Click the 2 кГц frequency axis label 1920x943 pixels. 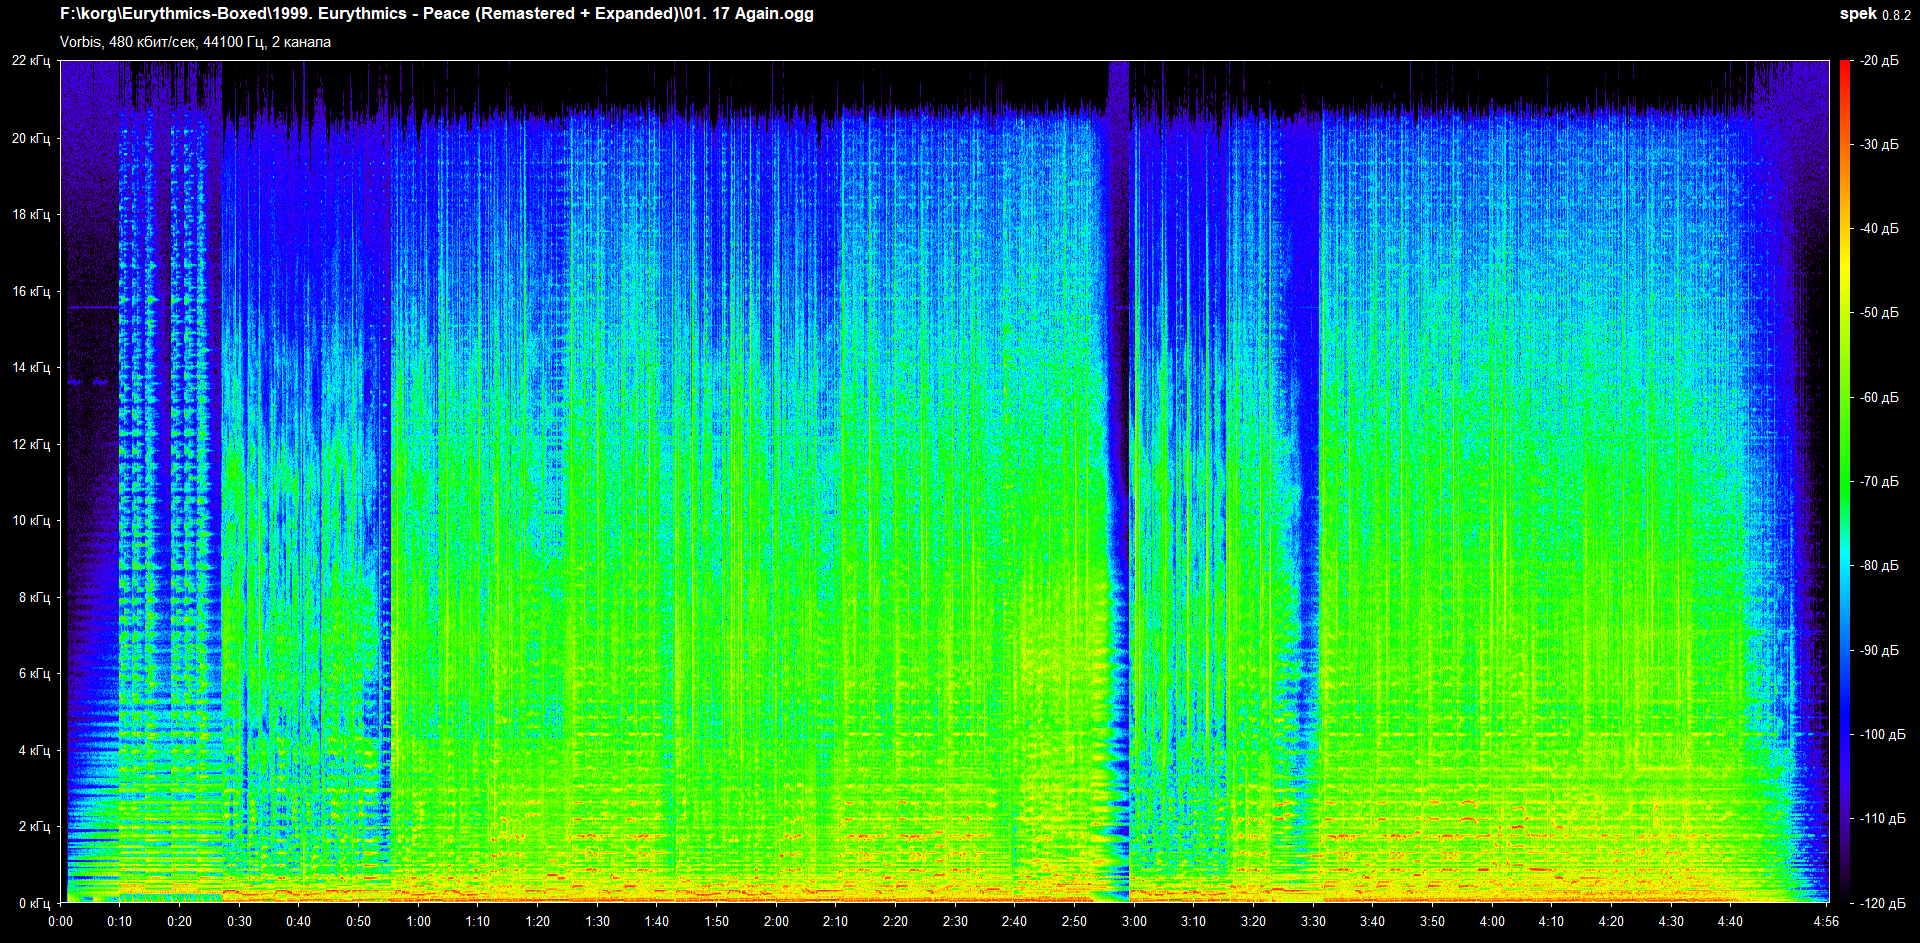(34, 826)
